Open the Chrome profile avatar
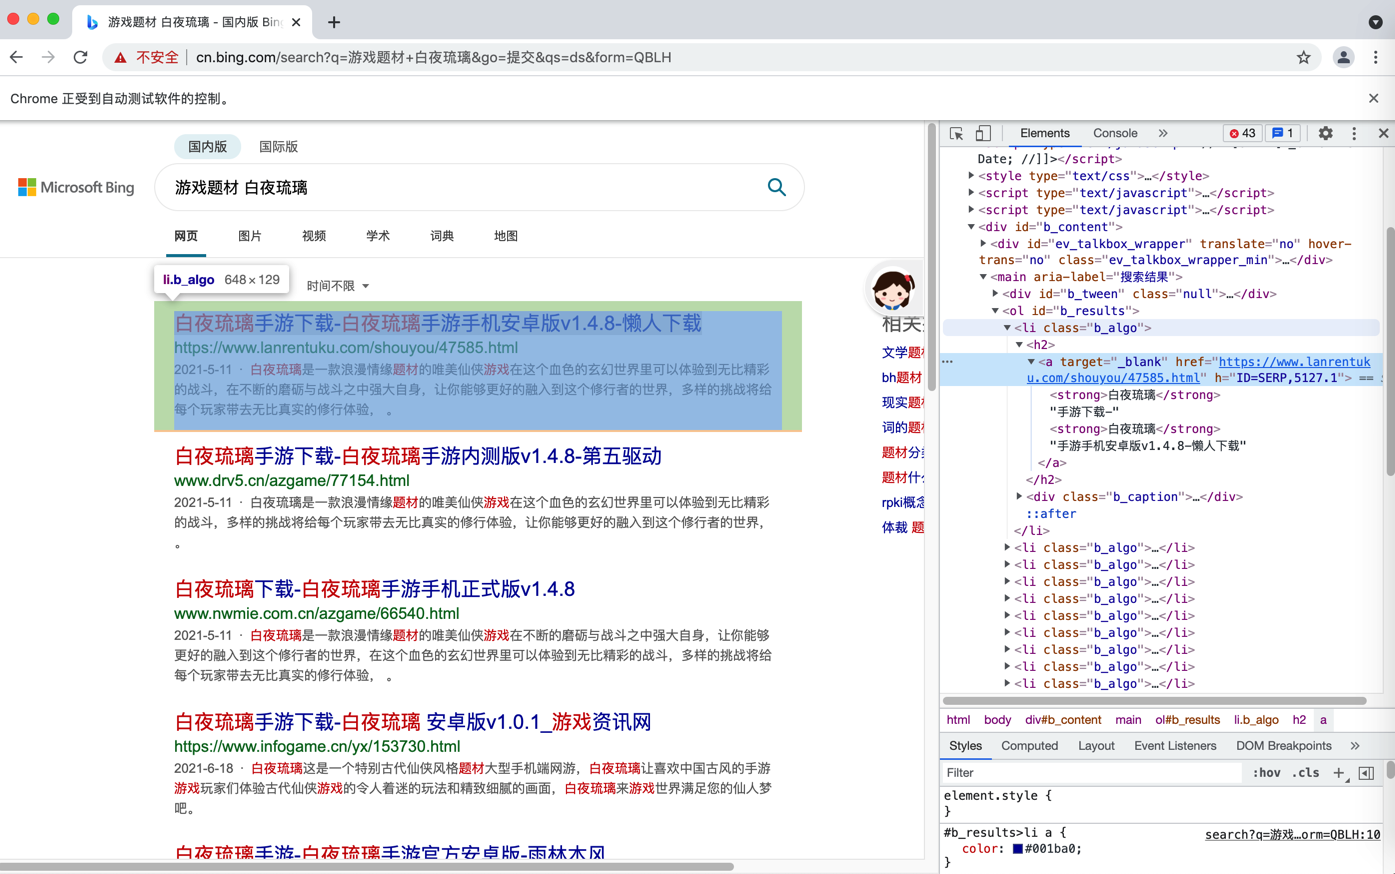The width and height of the screenshot is (1395, 874). tap(1343, 57)
